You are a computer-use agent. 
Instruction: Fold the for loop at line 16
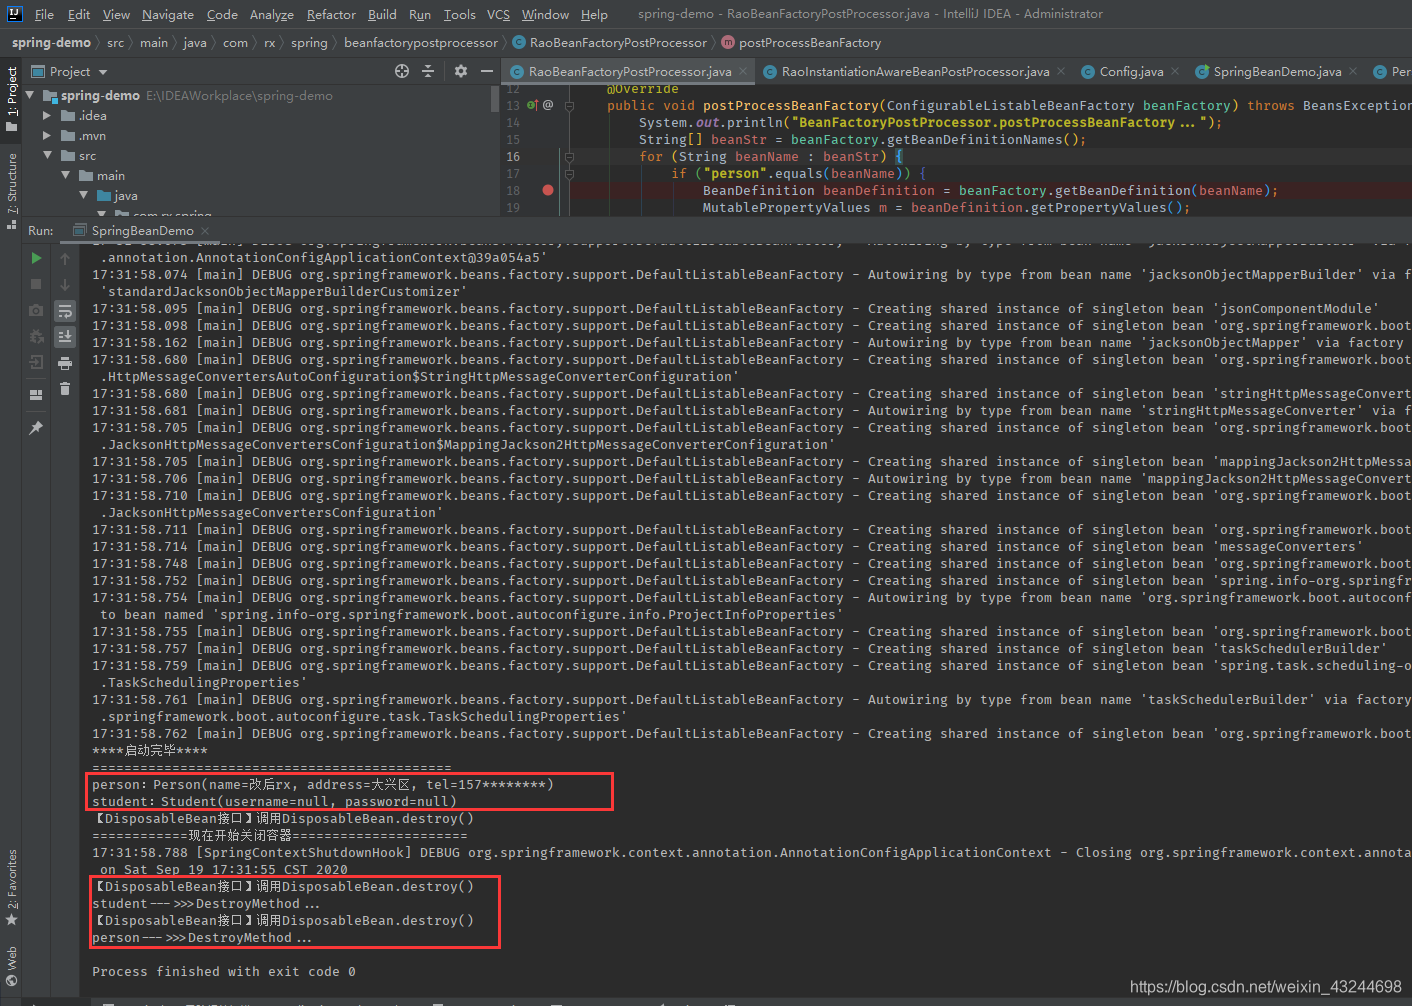(569, 156)
